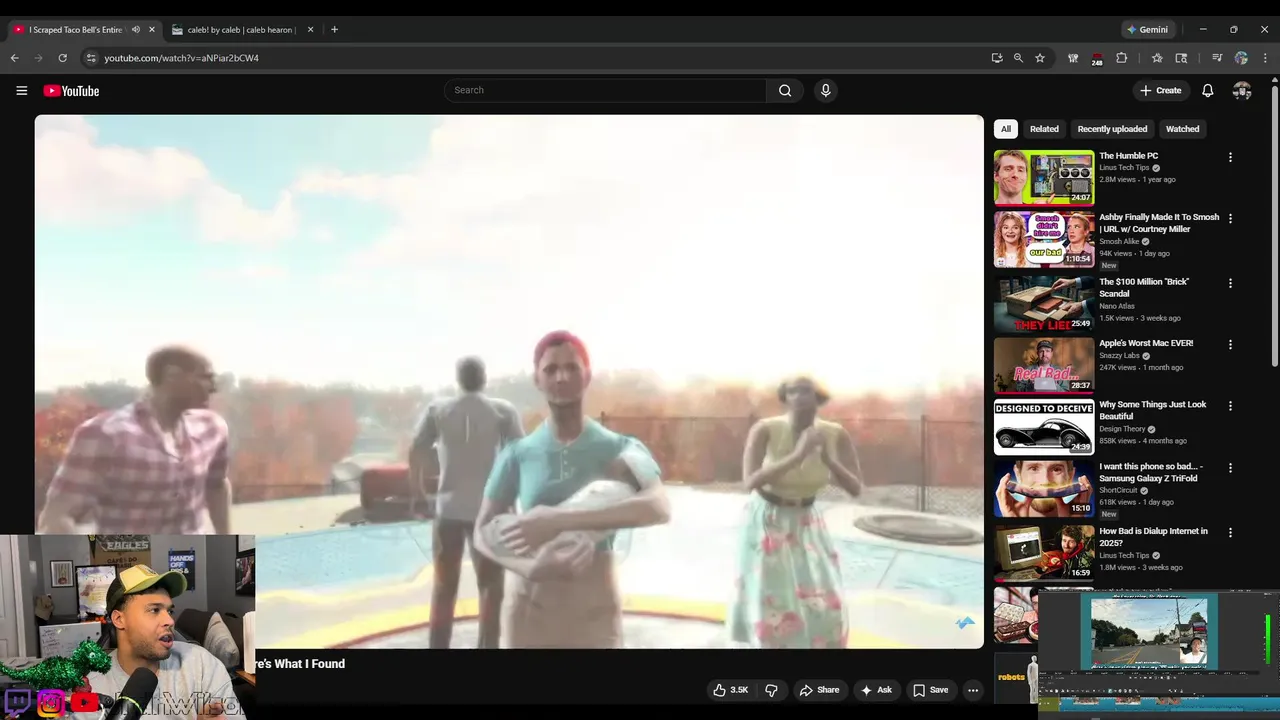The image size is (1280, 720).
Task: Close the caleb hearon tab
Action: 310,30
